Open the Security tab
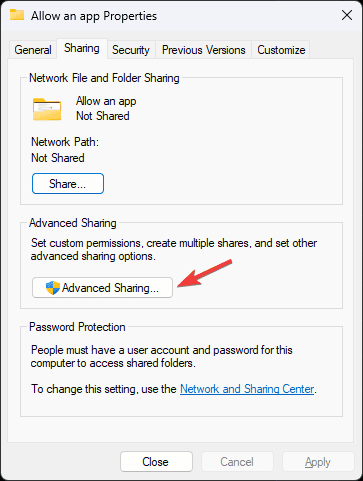363x481 pixels. 131,50
